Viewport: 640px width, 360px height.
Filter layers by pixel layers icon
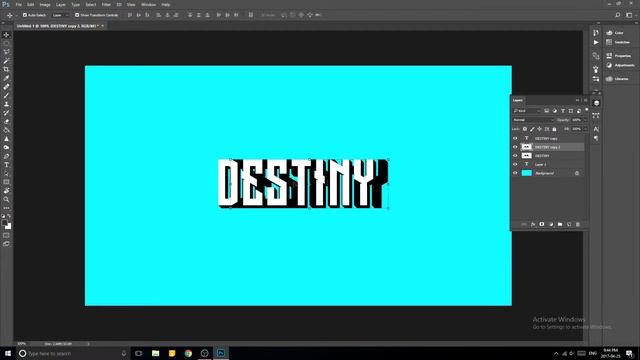(547, 111)
